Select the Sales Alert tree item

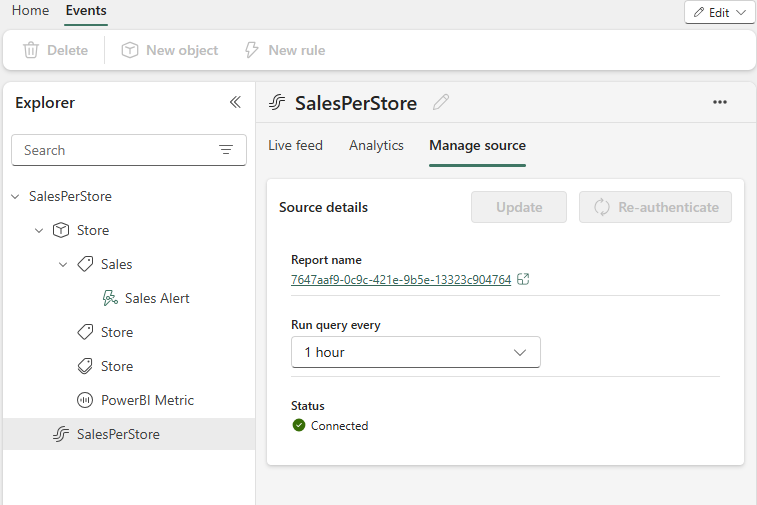(157, 298)
